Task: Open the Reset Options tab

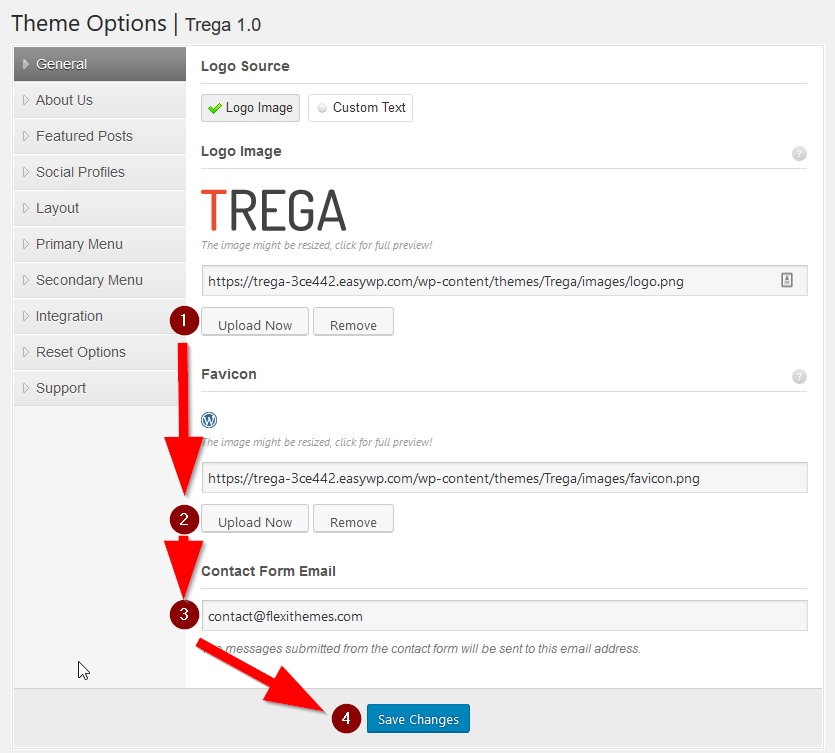Action: 100,352
